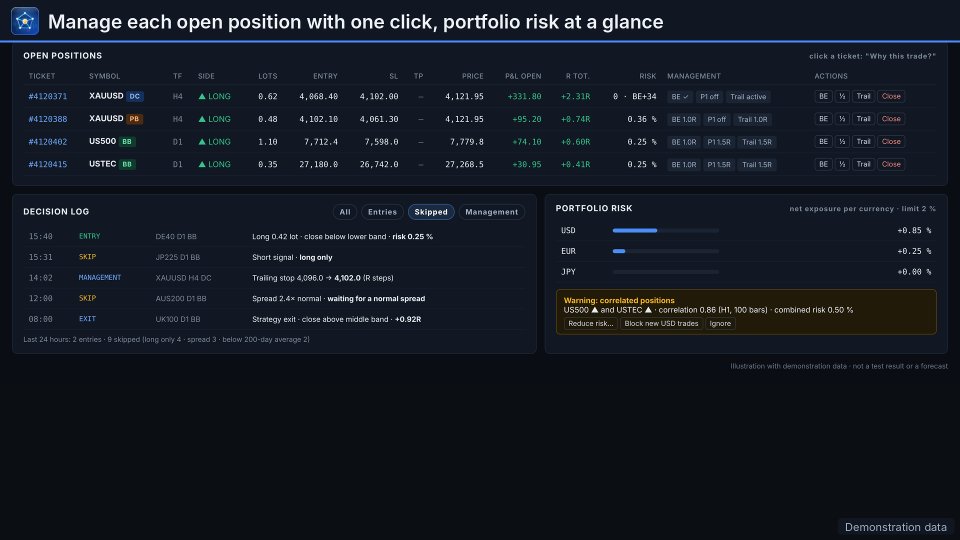Toggle 'Trail 1.5R' chip in USTEC row
Image resolution: width=960 pixels, height=540 pixels.
click(757, 165)
